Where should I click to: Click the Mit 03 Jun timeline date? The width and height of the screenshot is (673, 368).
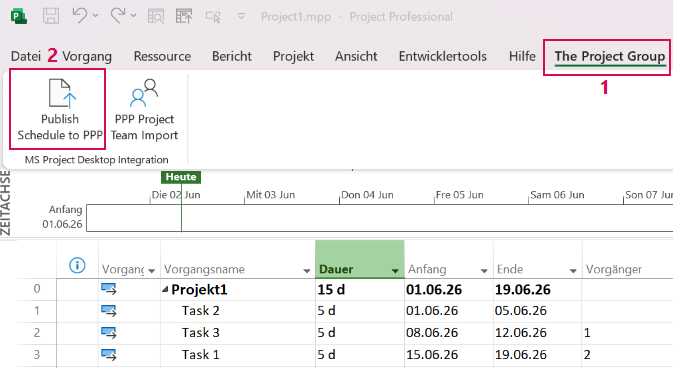tap(271, 195)
